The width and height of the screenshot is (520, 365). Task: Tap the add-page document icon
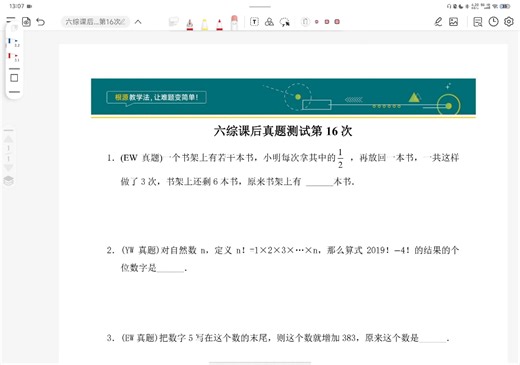(26, 22)
